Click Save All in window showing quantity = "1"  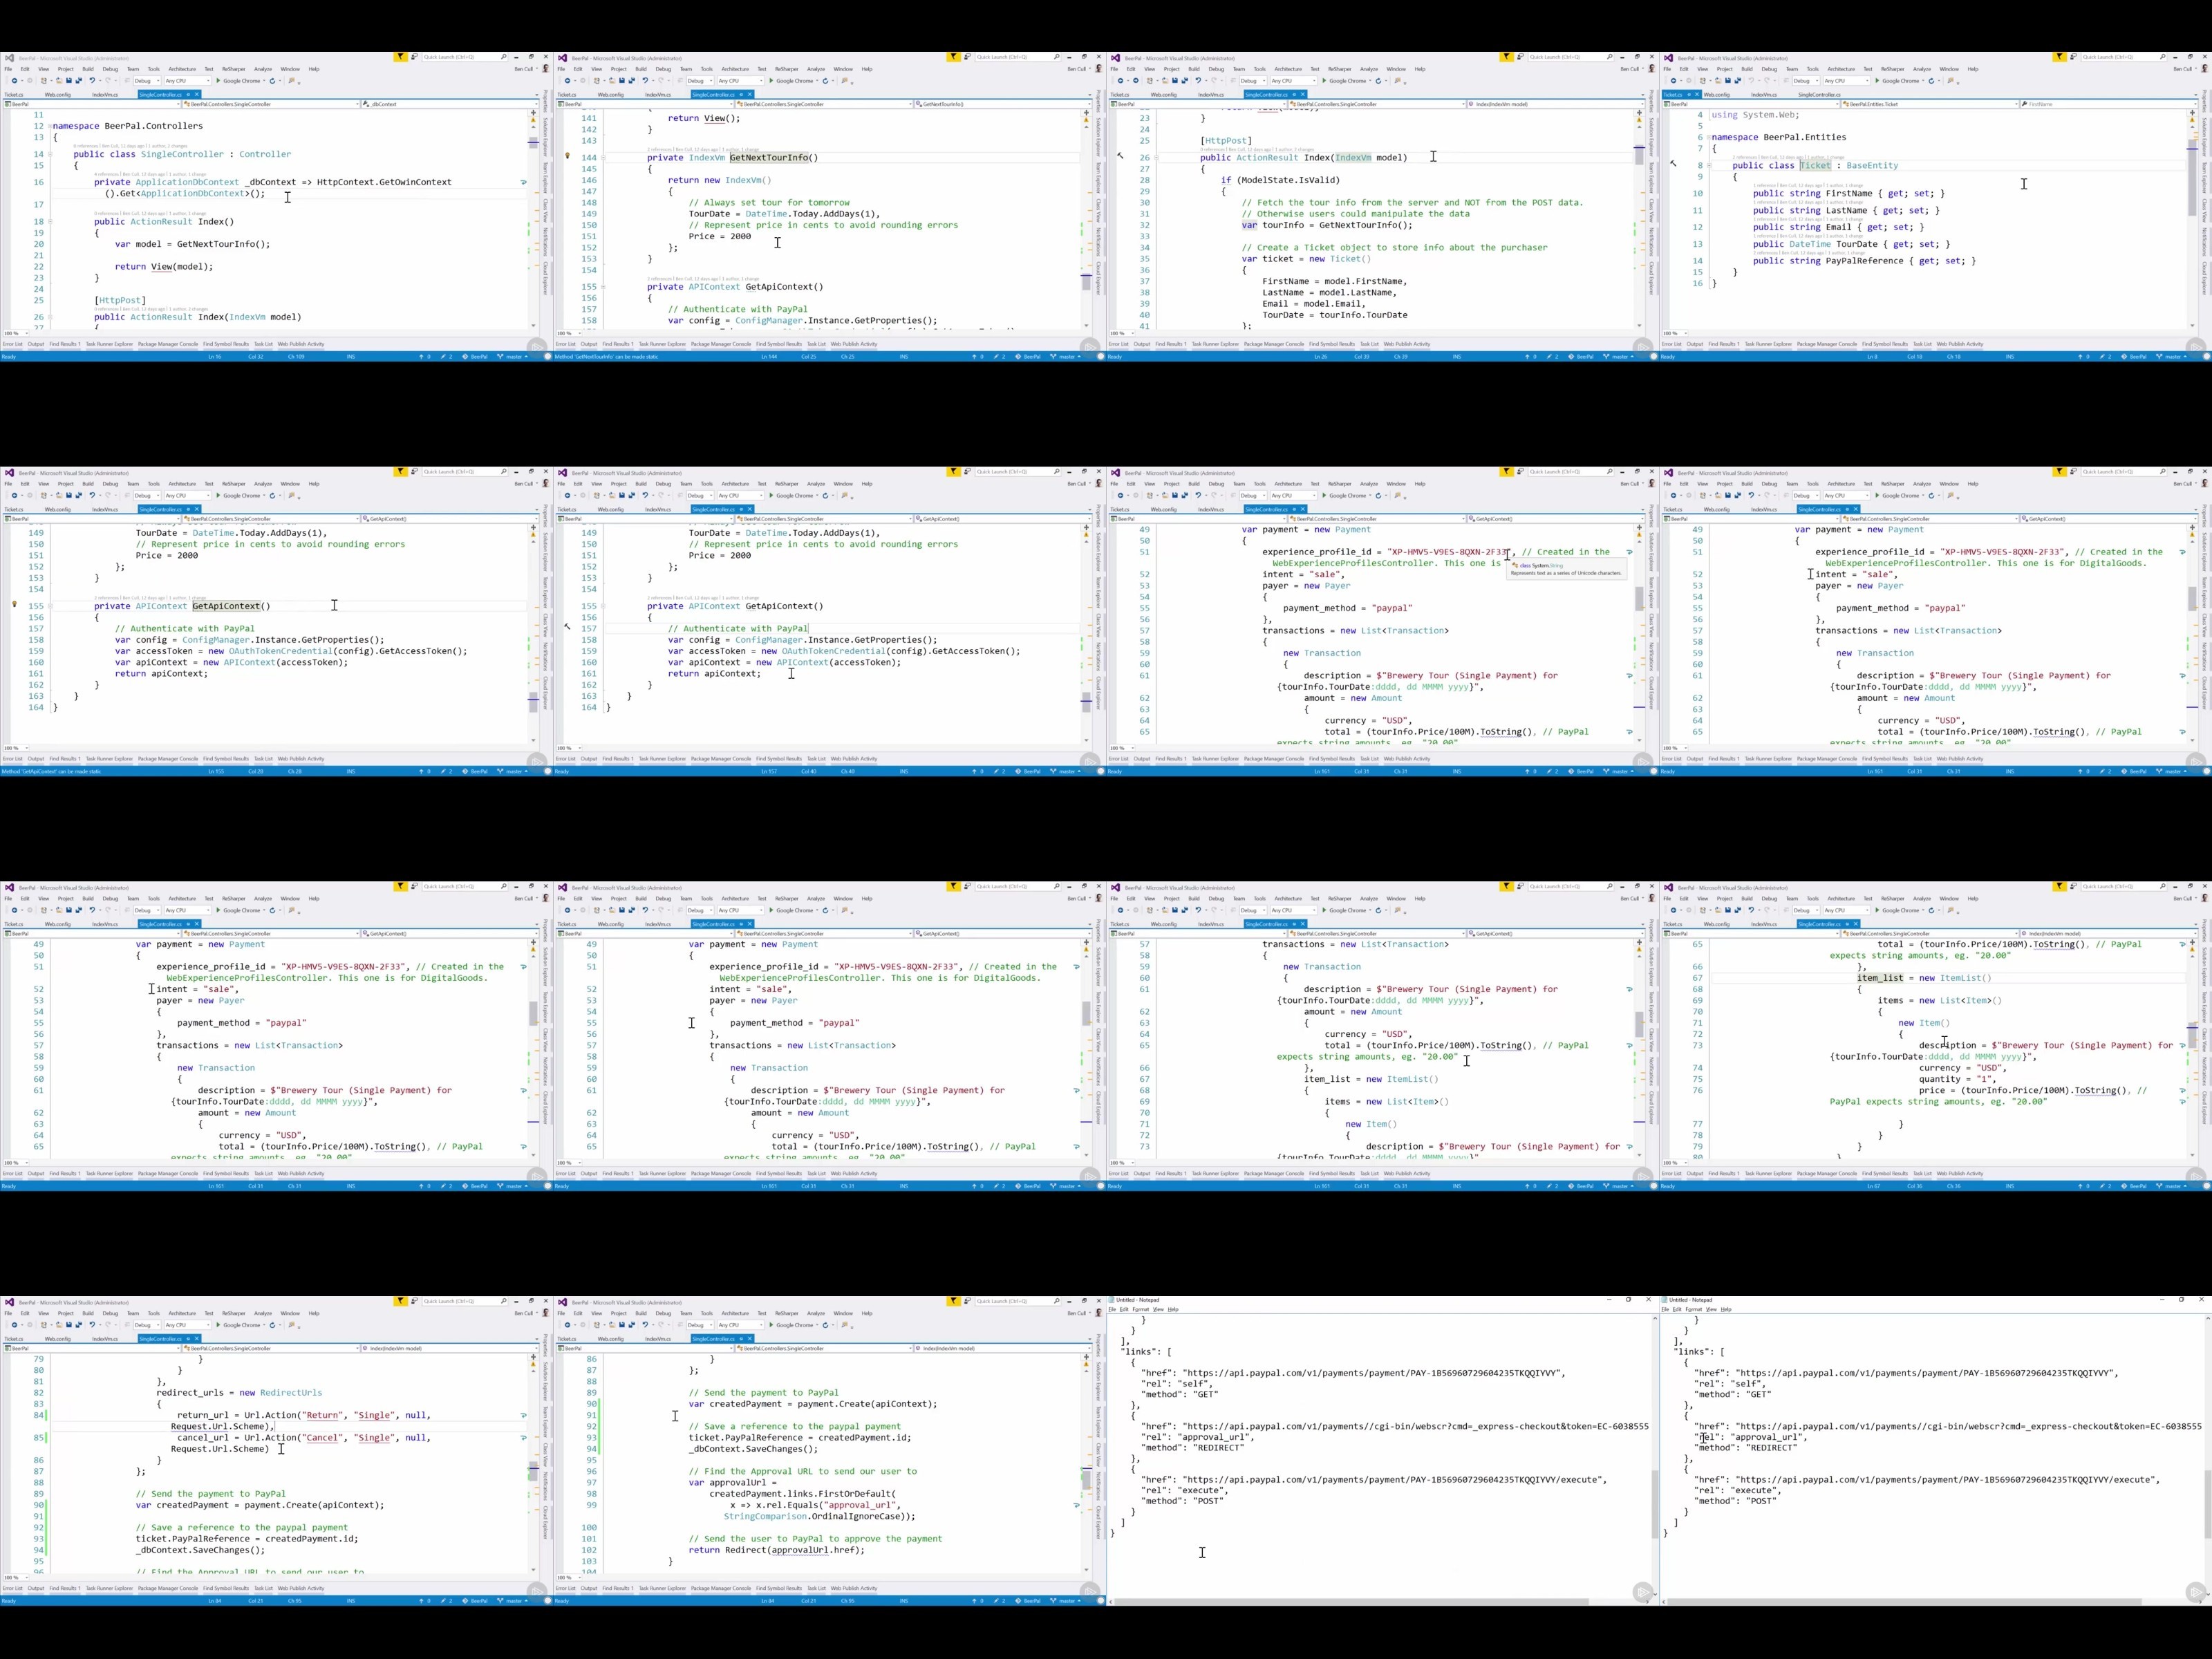[x=1738, y=911]
